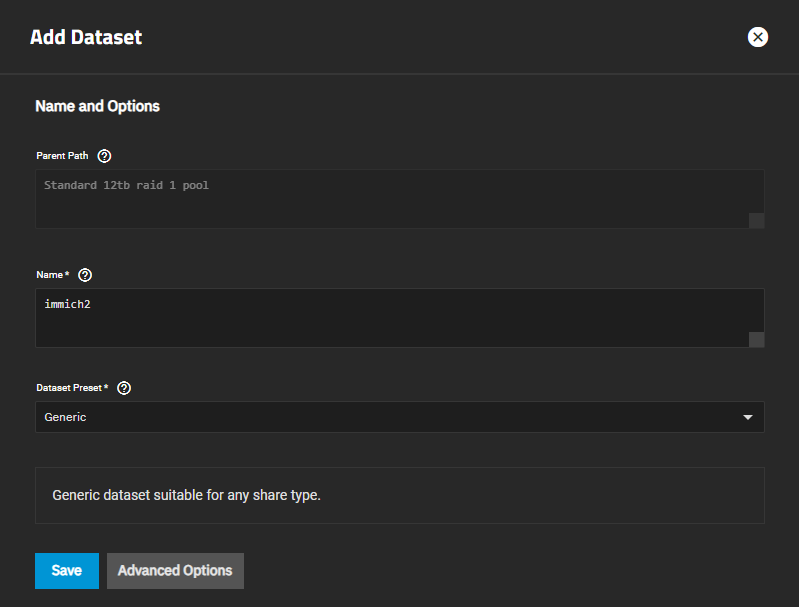Save the new dataset
The image size is (799, 607).
point(67,571)
